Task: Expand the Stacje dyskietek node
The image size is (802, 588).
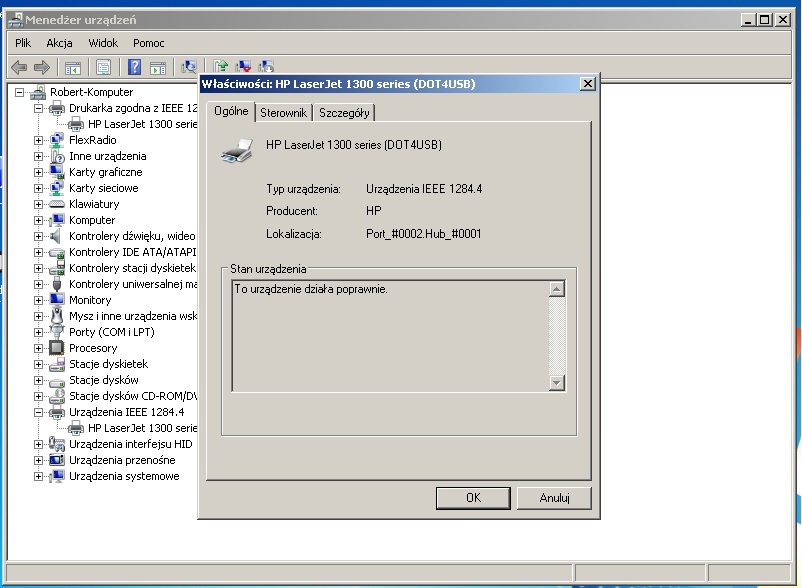Action: click(38, 364)
